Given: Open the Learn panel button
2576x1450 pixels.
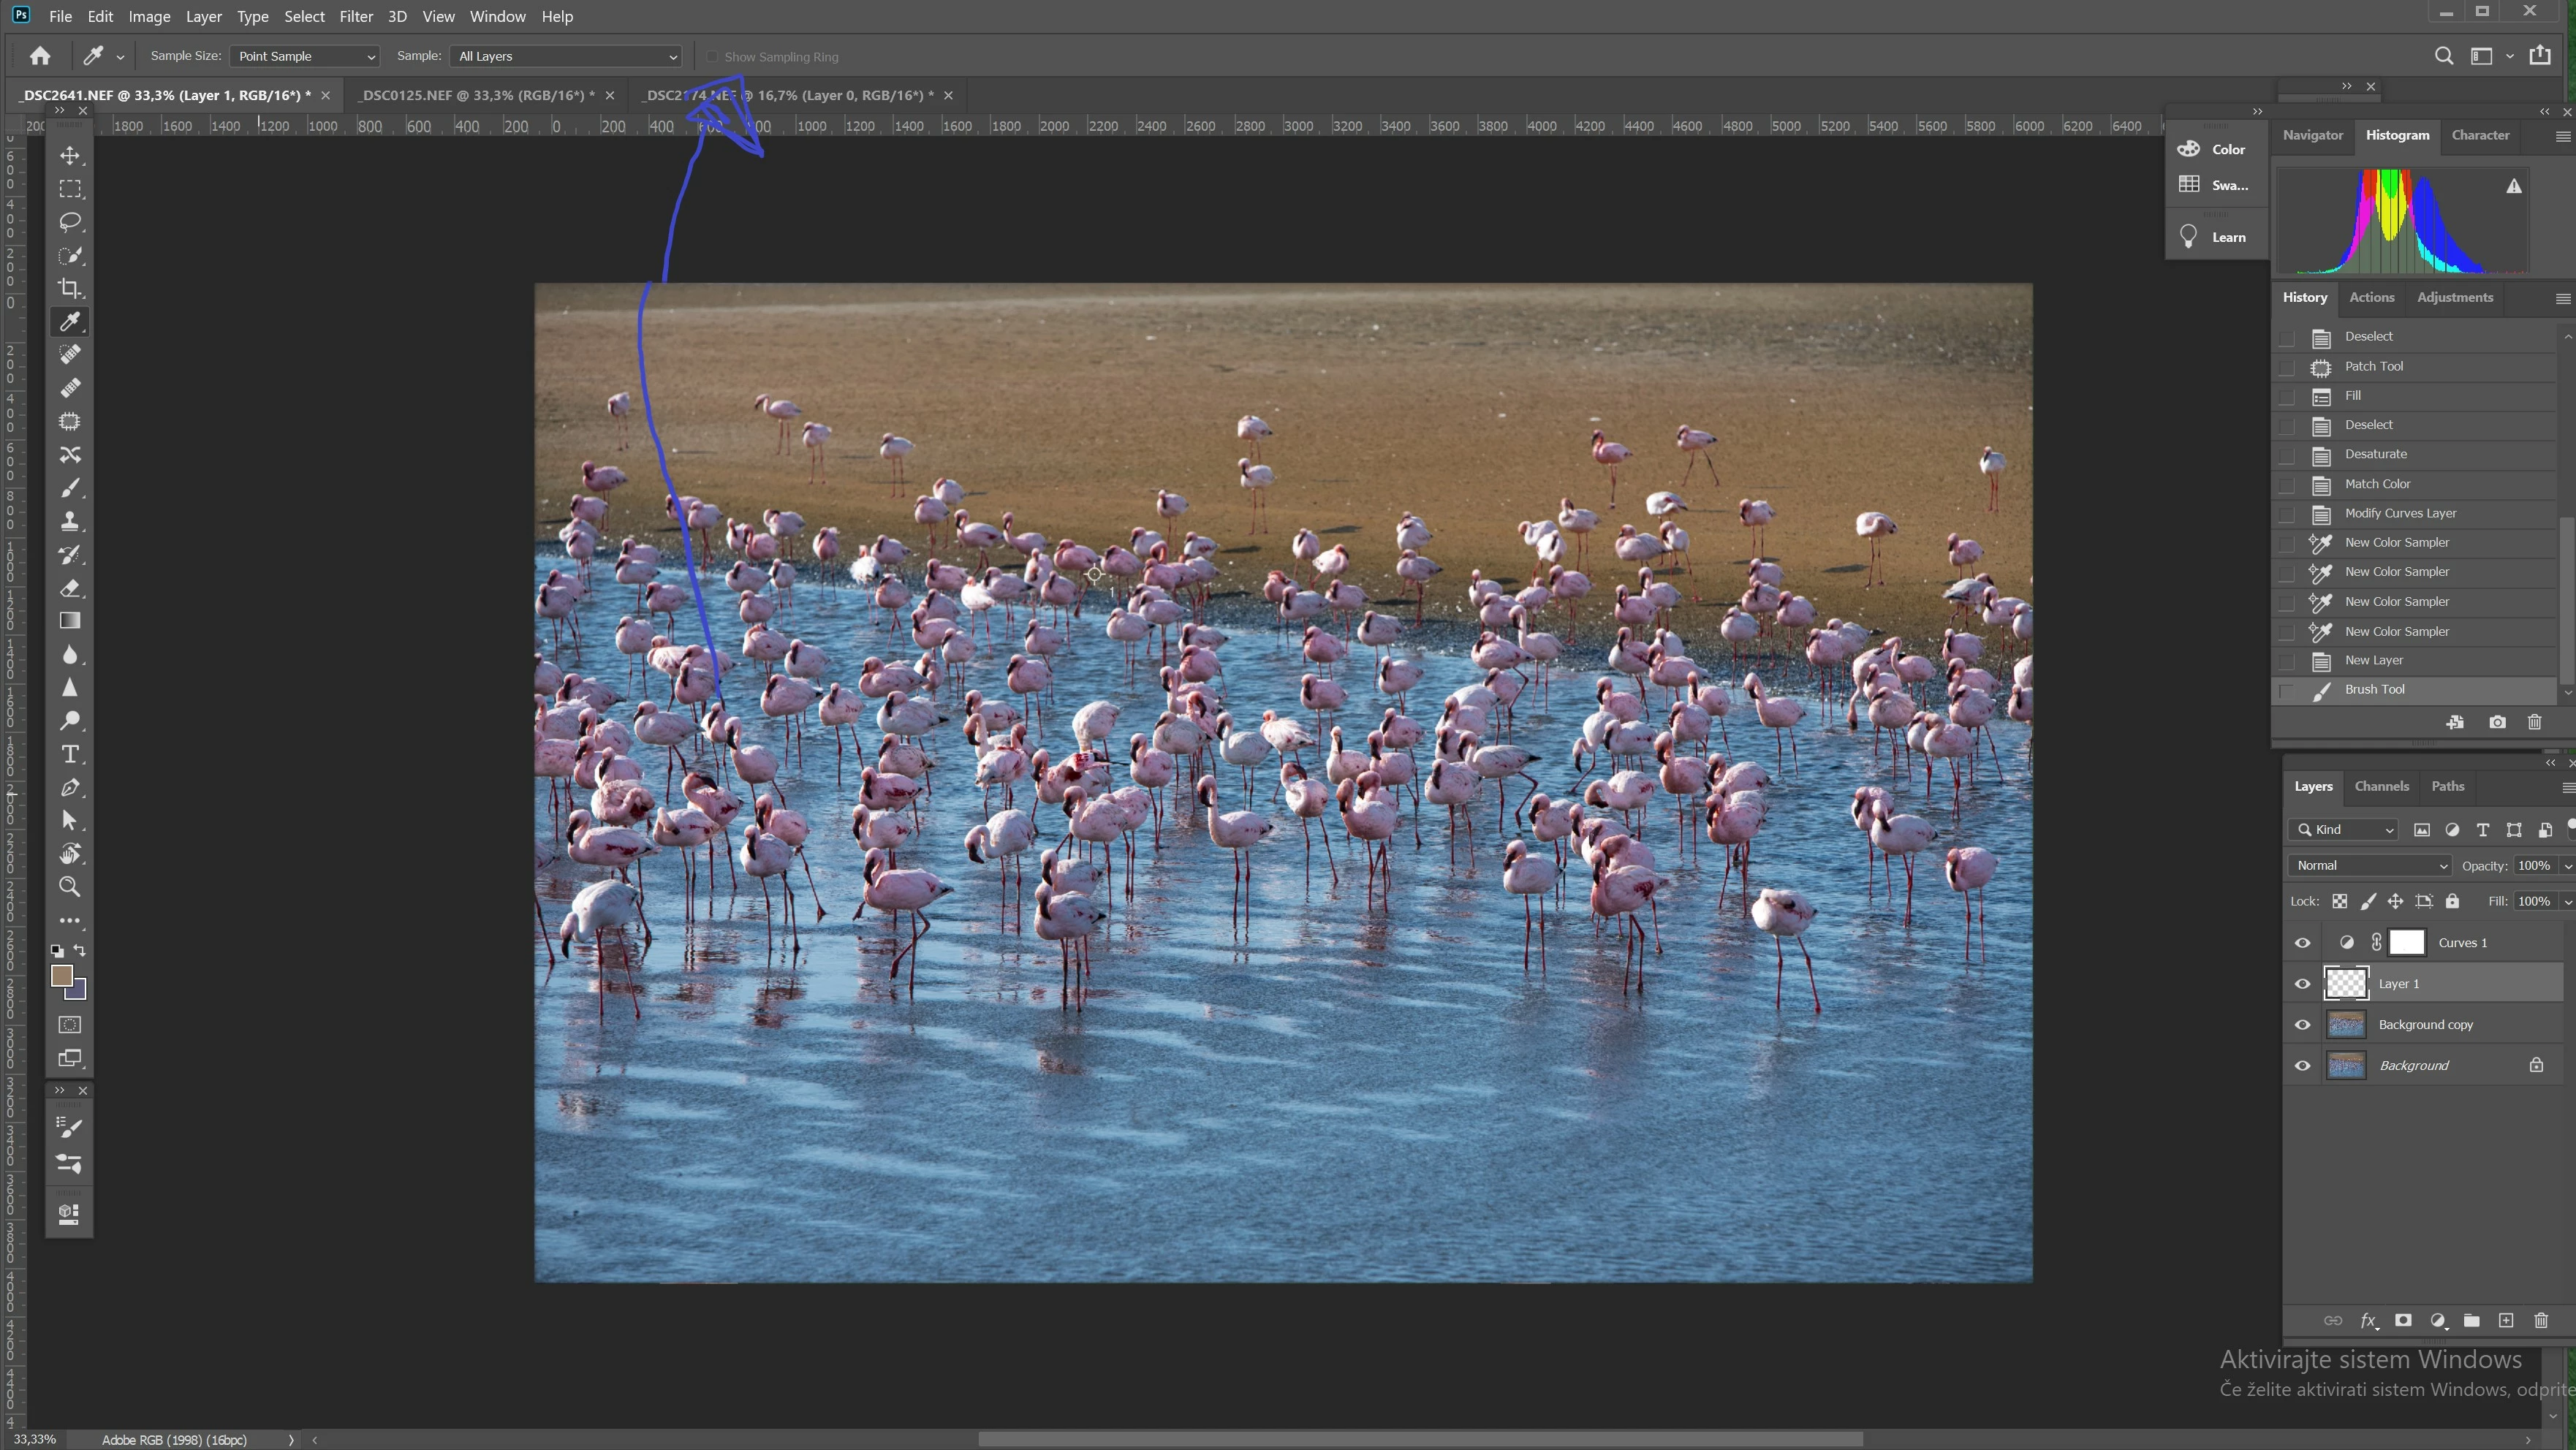Looking at the screenshot, I should click(x=2216, y=237).
